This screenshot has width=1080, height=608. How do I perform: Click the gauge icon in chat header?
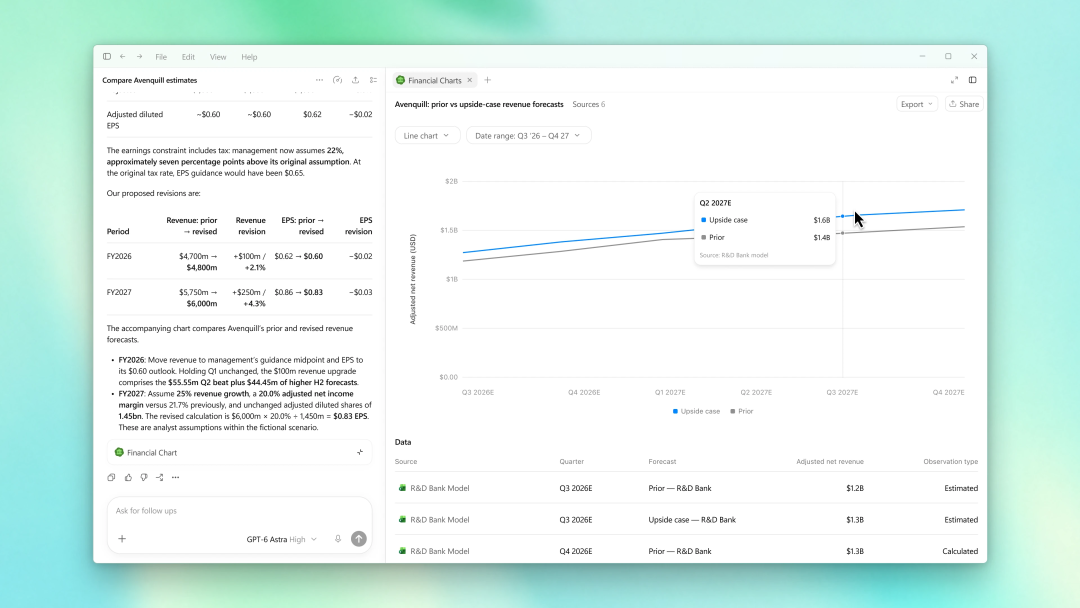pyautogui.click(x=338, y=80)
